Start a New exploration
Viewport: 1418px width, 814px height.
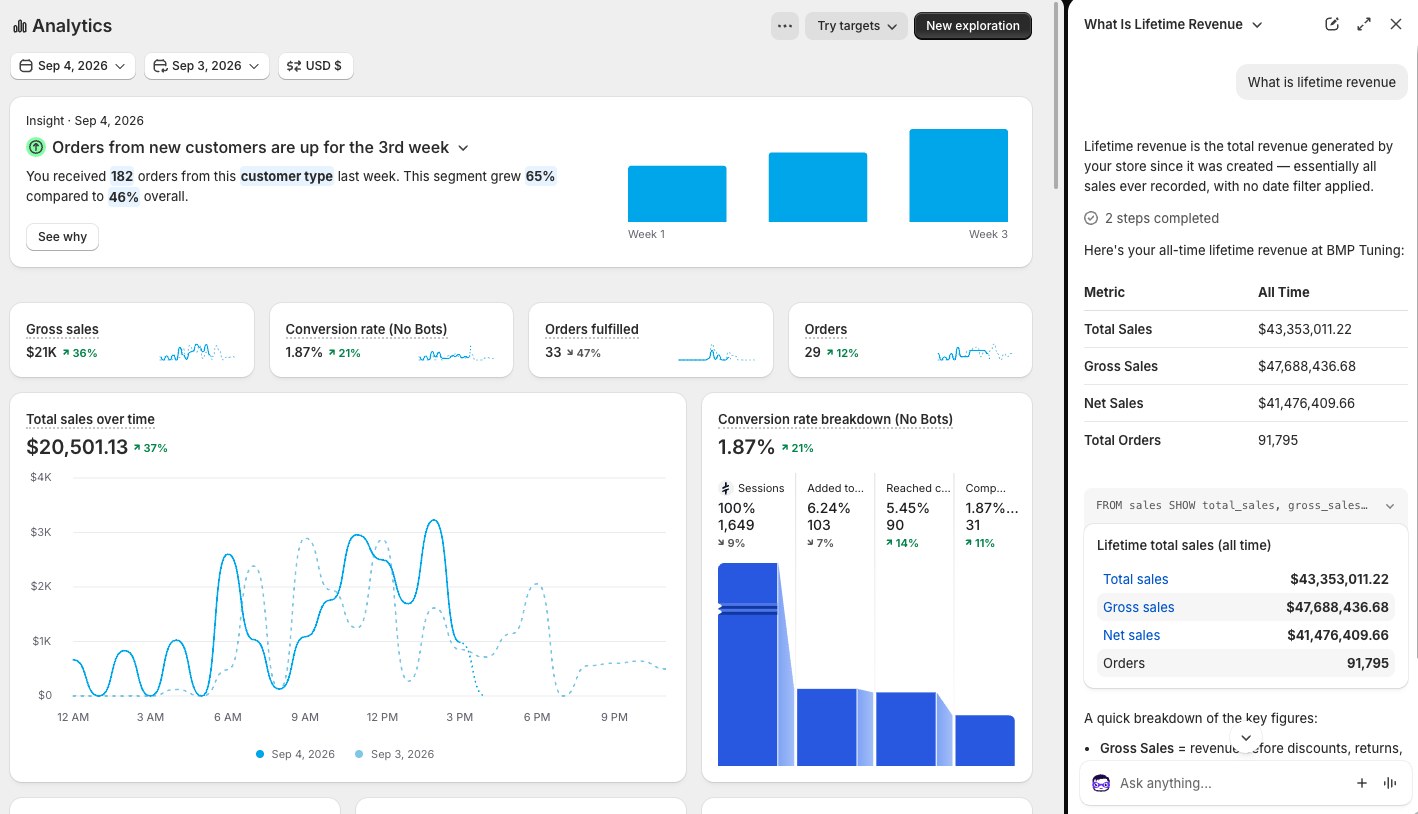tap(972, 26)
